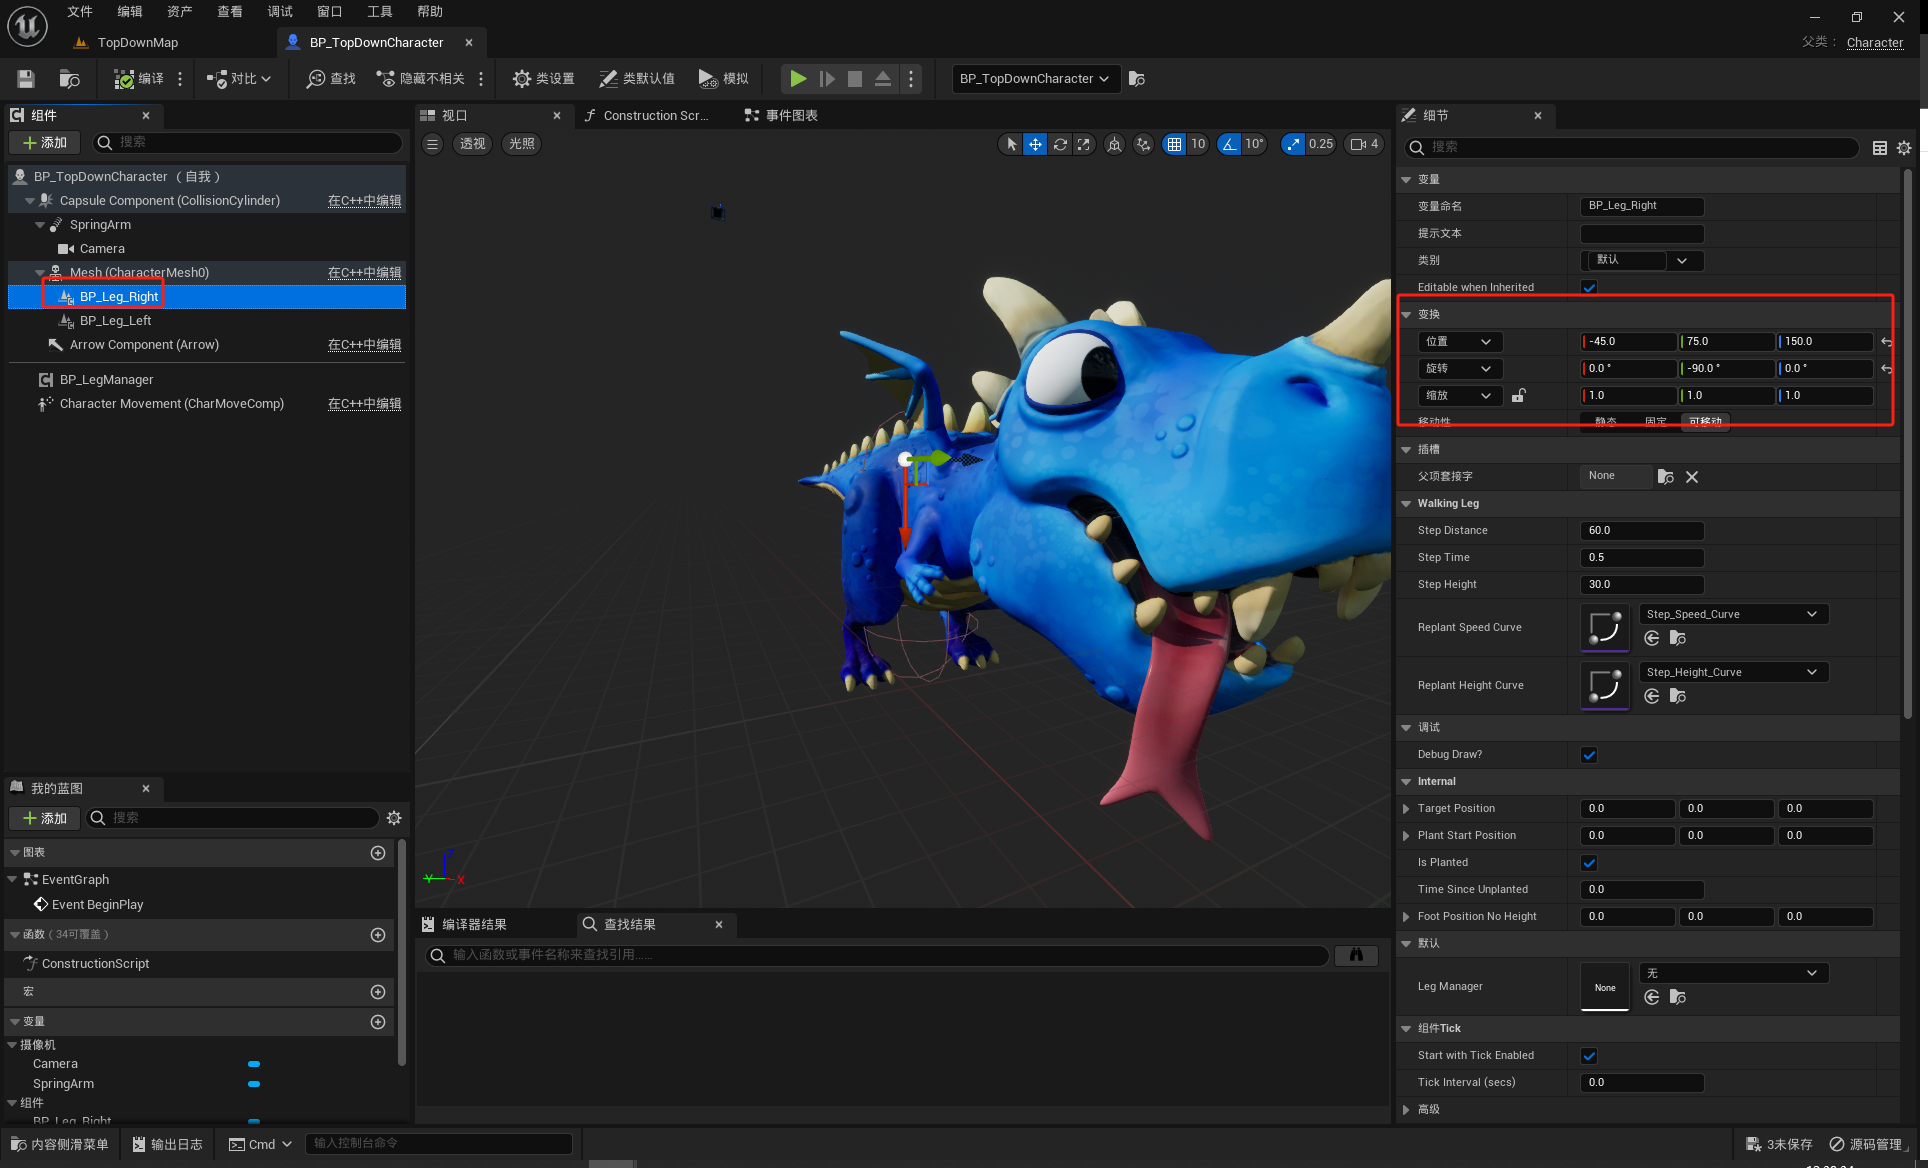Expand Target Position property
The image size is (1928, 1168).
[1406, 809]
